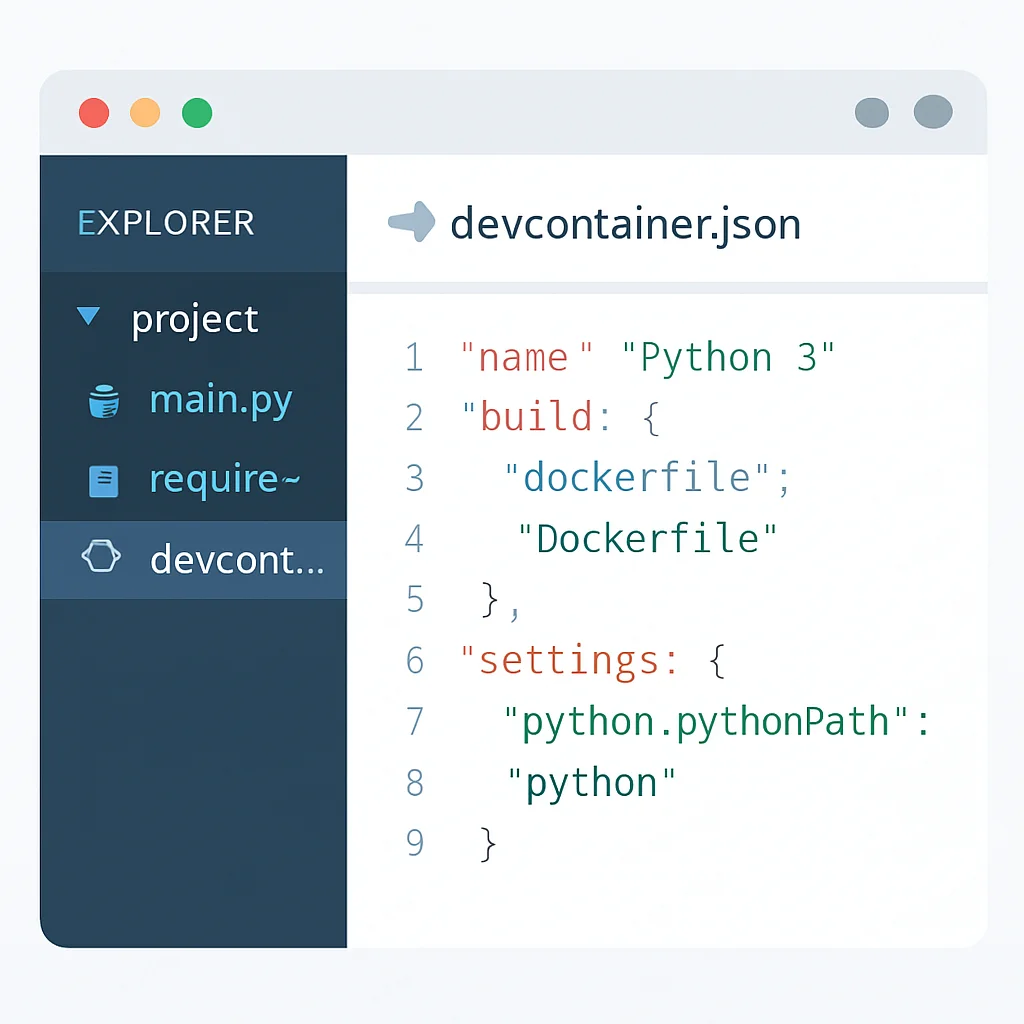Click line number 1 in gutter
1024x1024 pixels.
tap(415, 358)
